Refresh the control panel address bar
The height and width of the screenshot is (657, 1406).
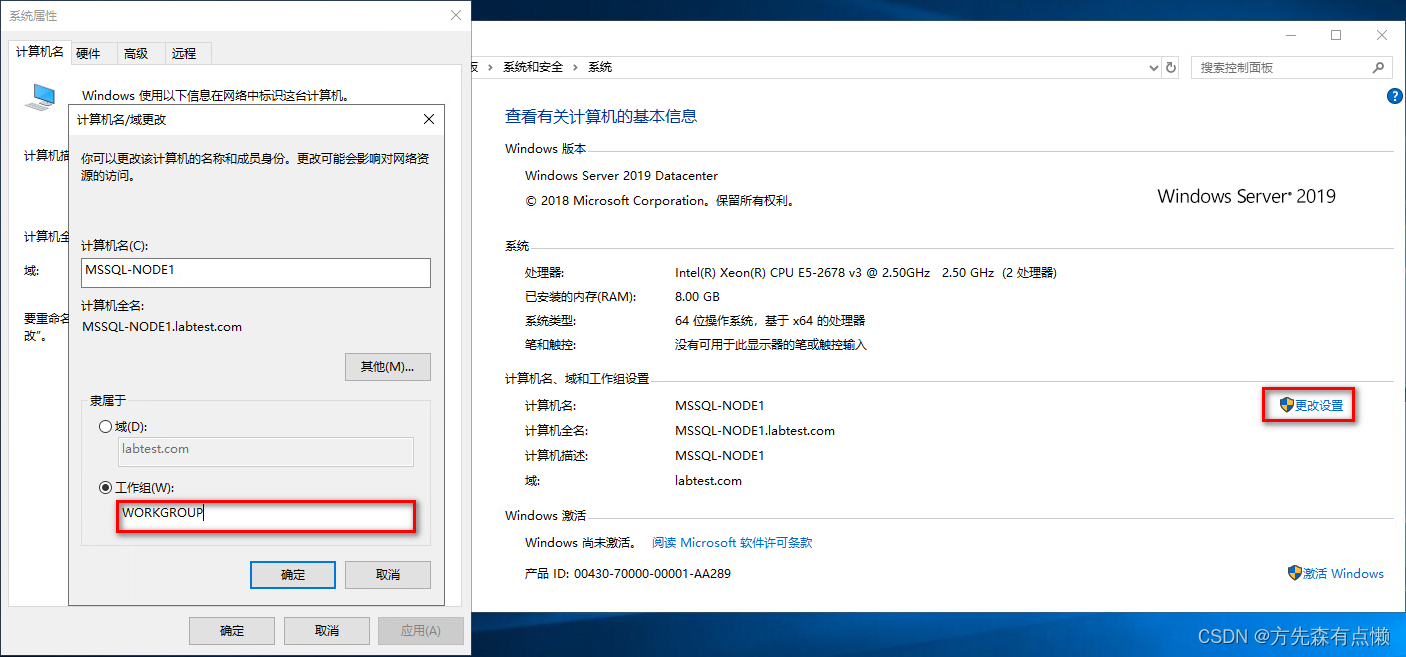click(1172, 67)
